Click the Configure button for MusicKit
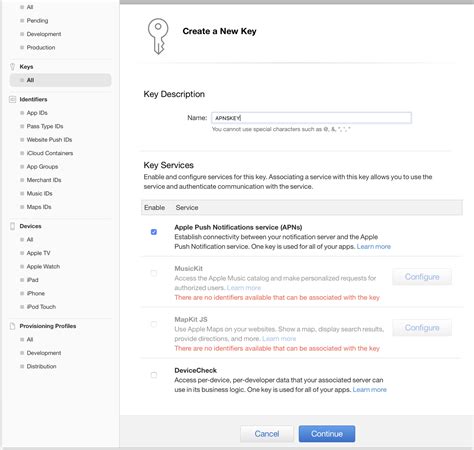Viewport: 474px width, 450px height. [422, 277]
